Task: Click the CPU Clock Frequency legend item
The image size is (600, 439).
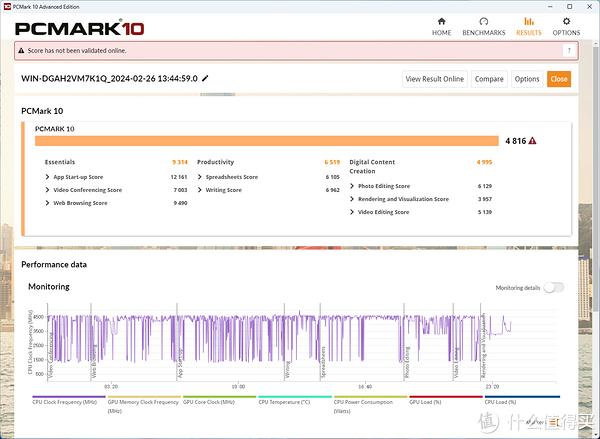Action: point(64,402)
